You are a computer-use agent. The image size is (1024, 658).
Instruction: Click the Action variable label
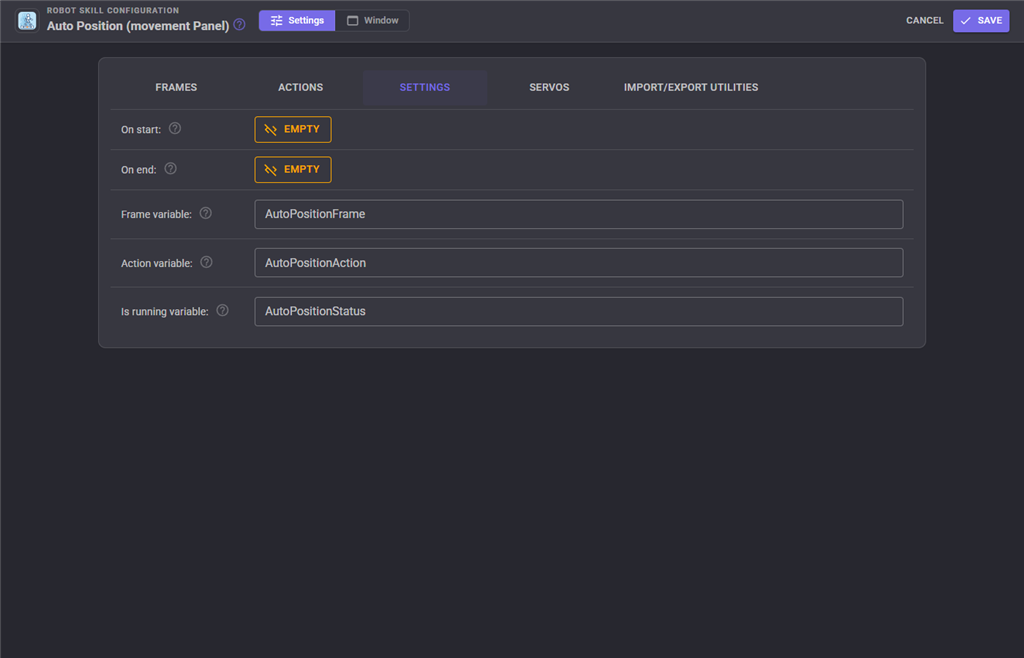pyautogui.click(x=157, y=263)
